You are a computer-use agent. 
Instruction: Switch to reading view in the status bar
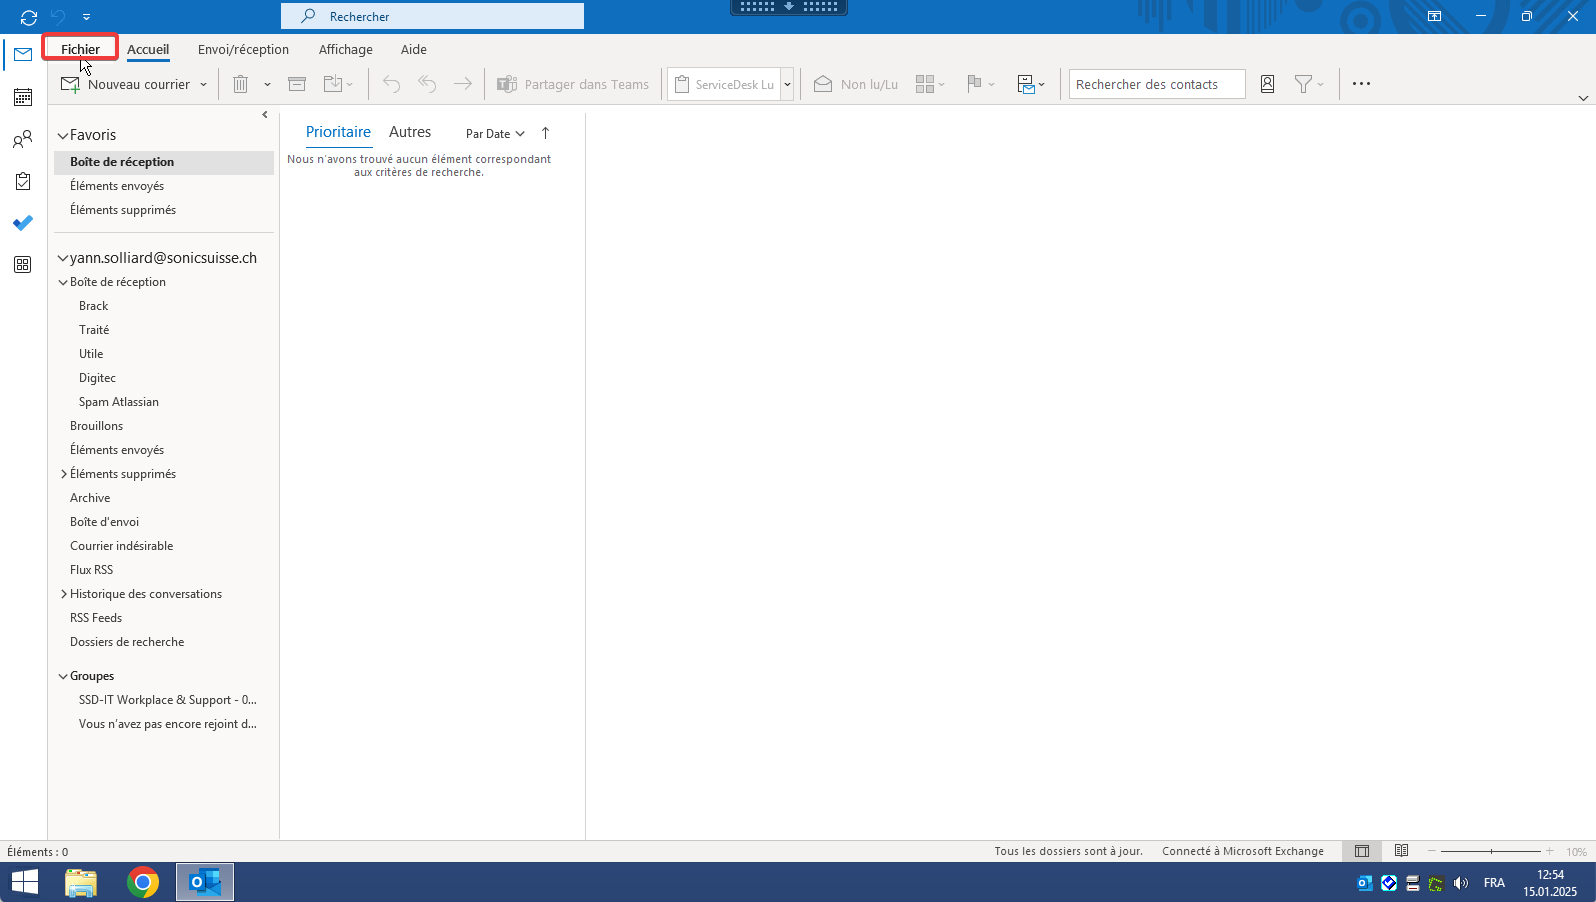1401,851
